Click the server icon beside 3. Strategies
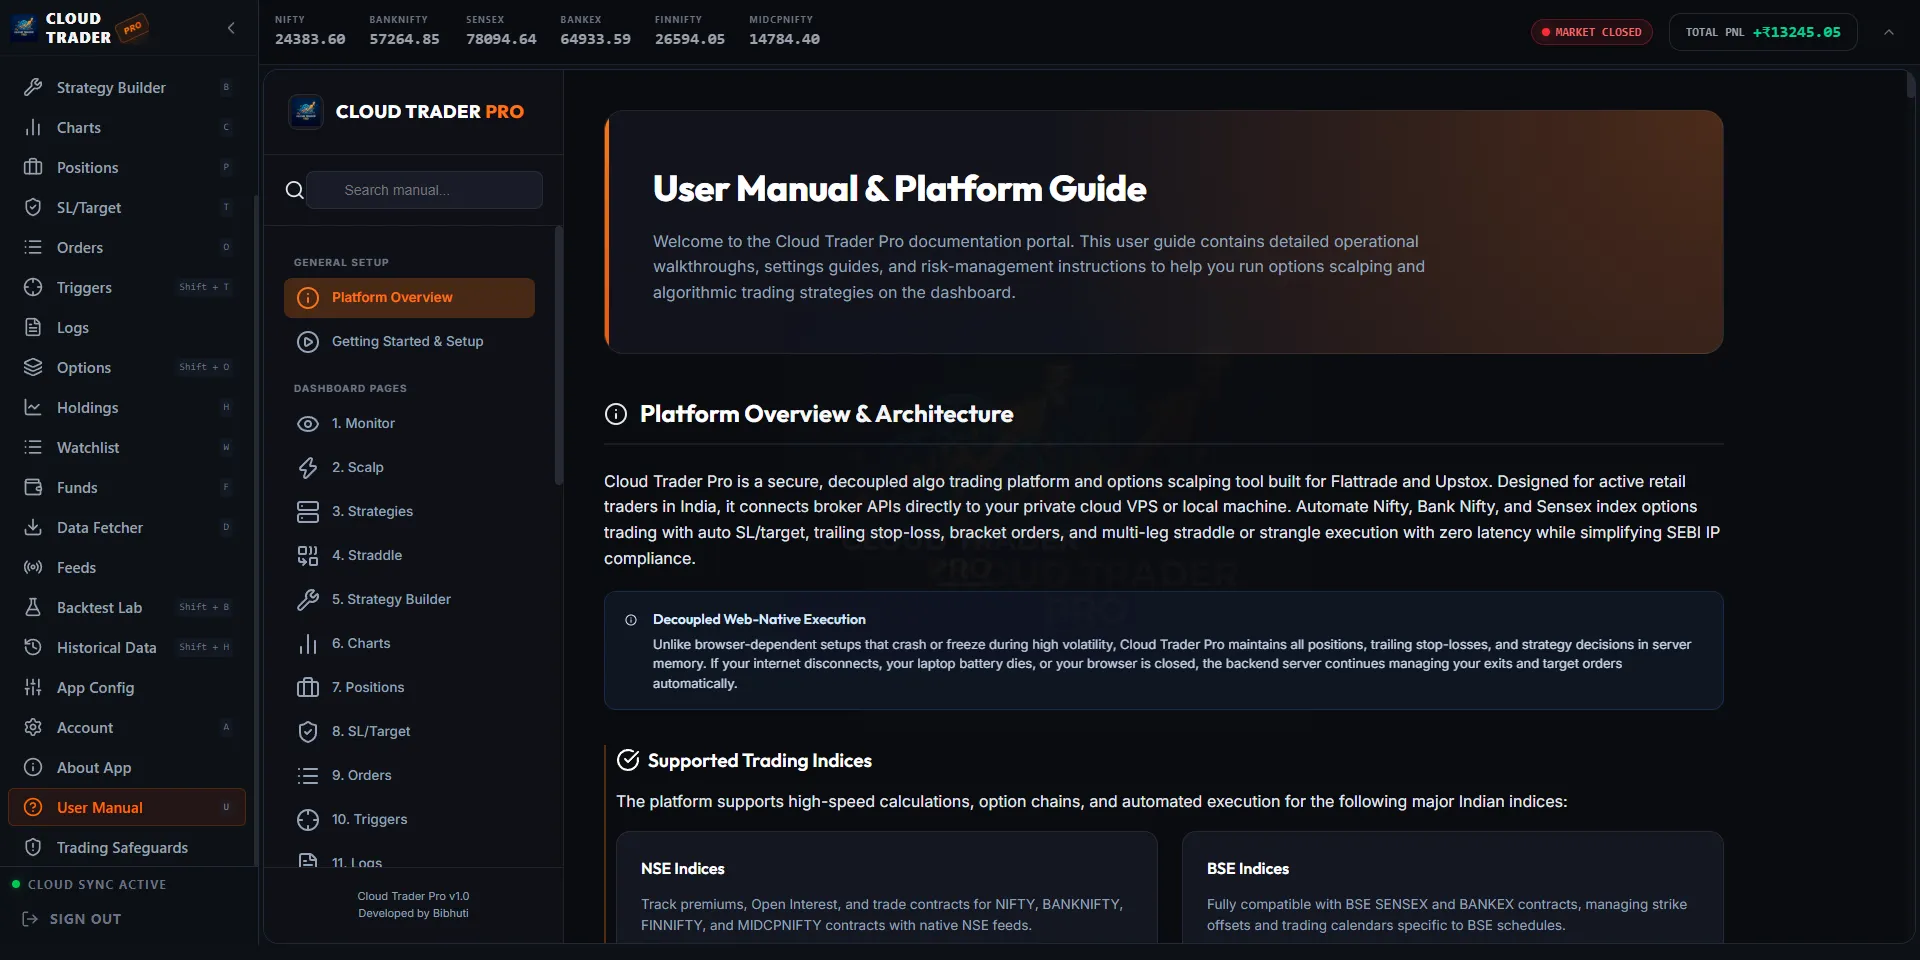1920x960 pixels. [x=308, y=512]
